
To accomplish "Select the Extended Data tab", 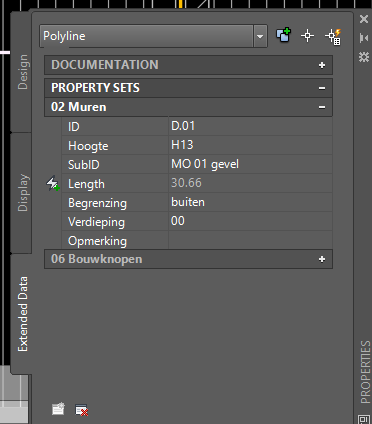I will (22, 314).
